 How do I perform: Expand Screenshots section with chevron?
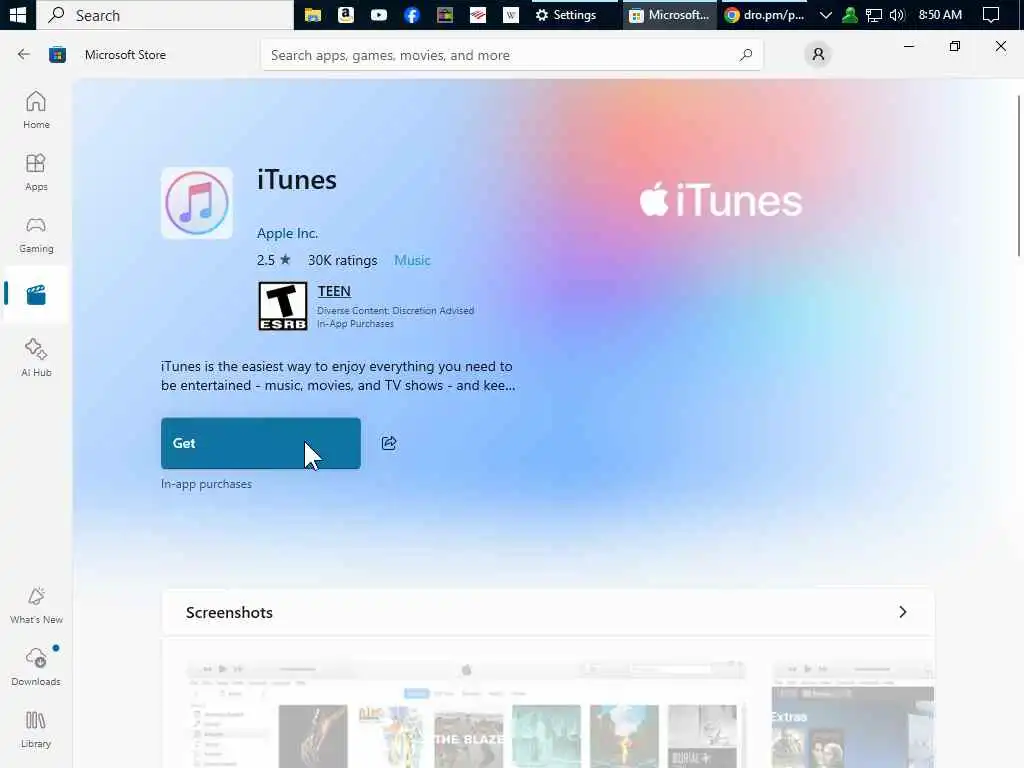(903, 612)
